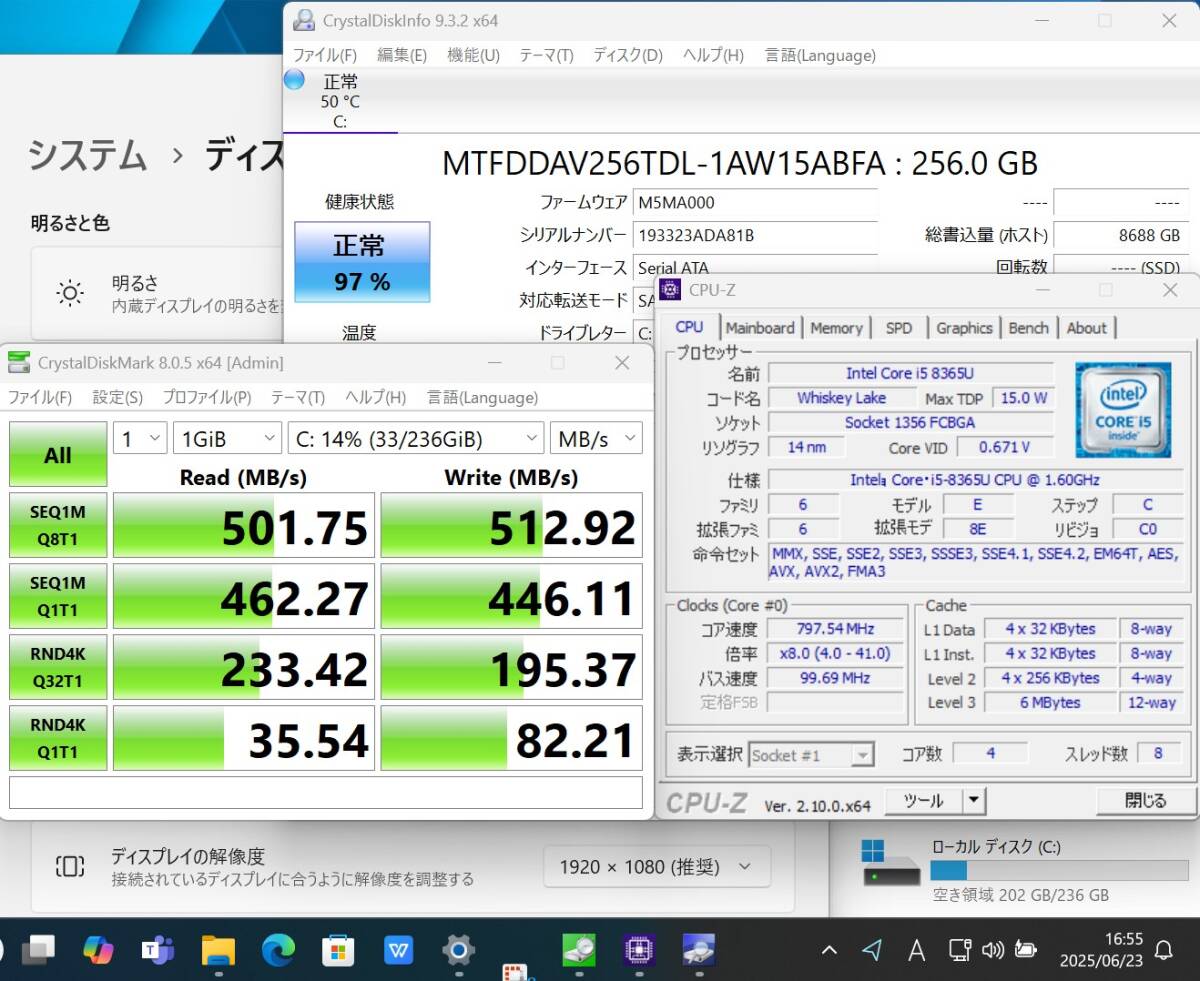Select the C: disk tab 正常 50 °C
This screenshot has height=981, width=1200.
[x=340, y=101]
